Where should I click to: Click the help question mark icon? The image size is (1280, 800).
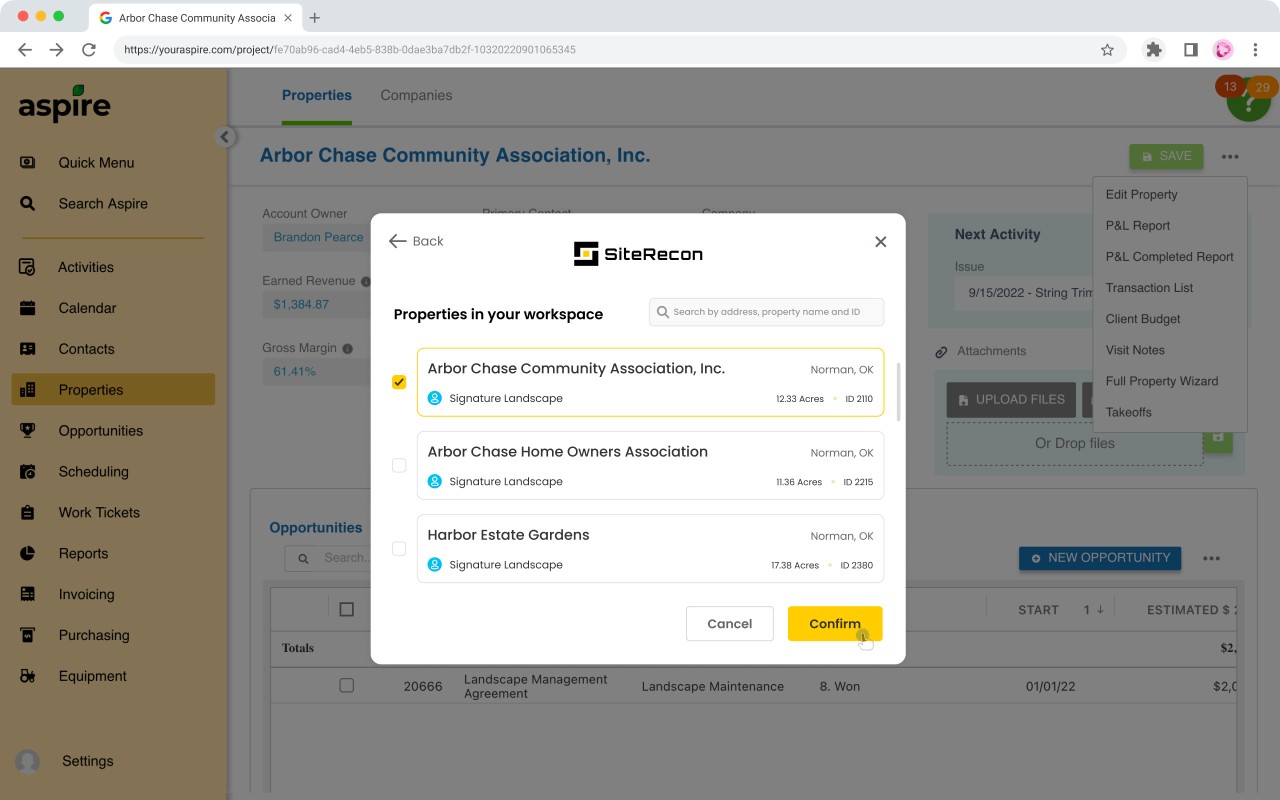(1248, 101)
